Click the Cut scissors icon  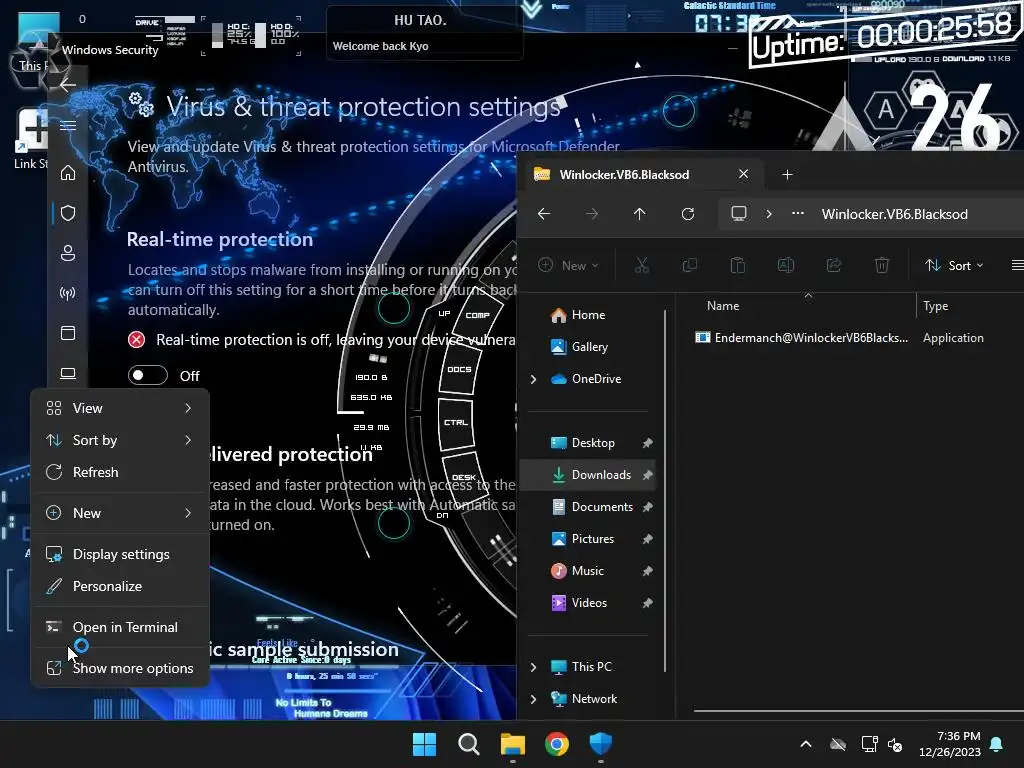[x=642, y=265]
